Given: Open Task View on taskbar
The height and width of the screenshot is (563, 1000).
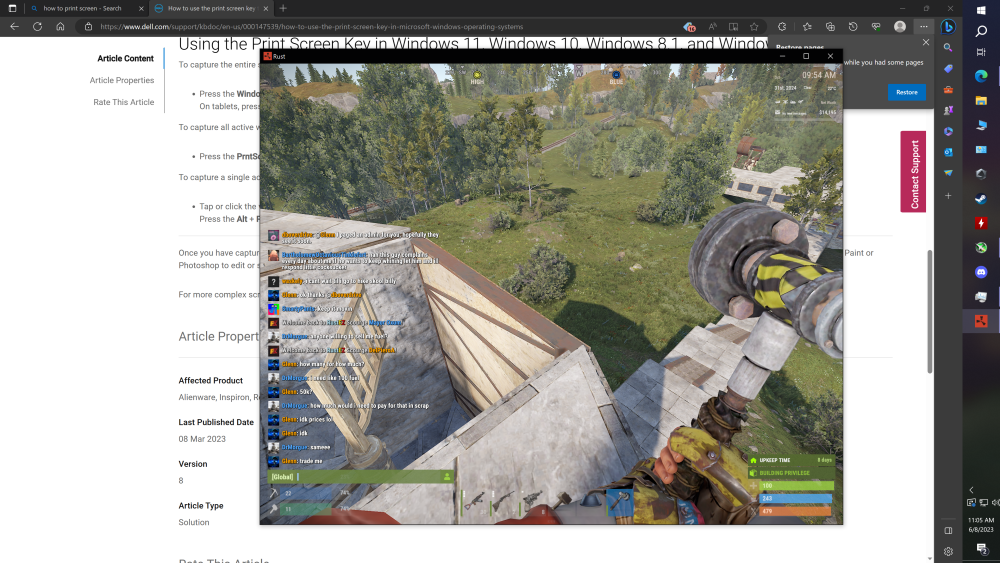Looking at the screenshot, I should (981, 52).
